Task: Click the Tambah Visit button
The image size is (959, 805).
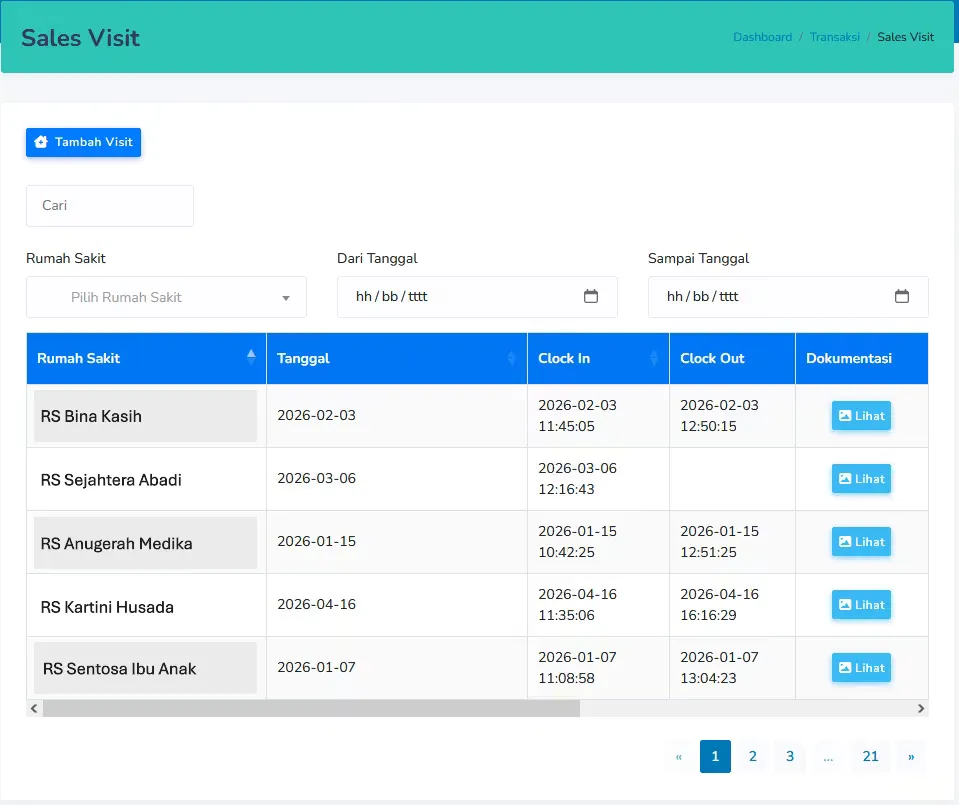Action: [83, 143]
